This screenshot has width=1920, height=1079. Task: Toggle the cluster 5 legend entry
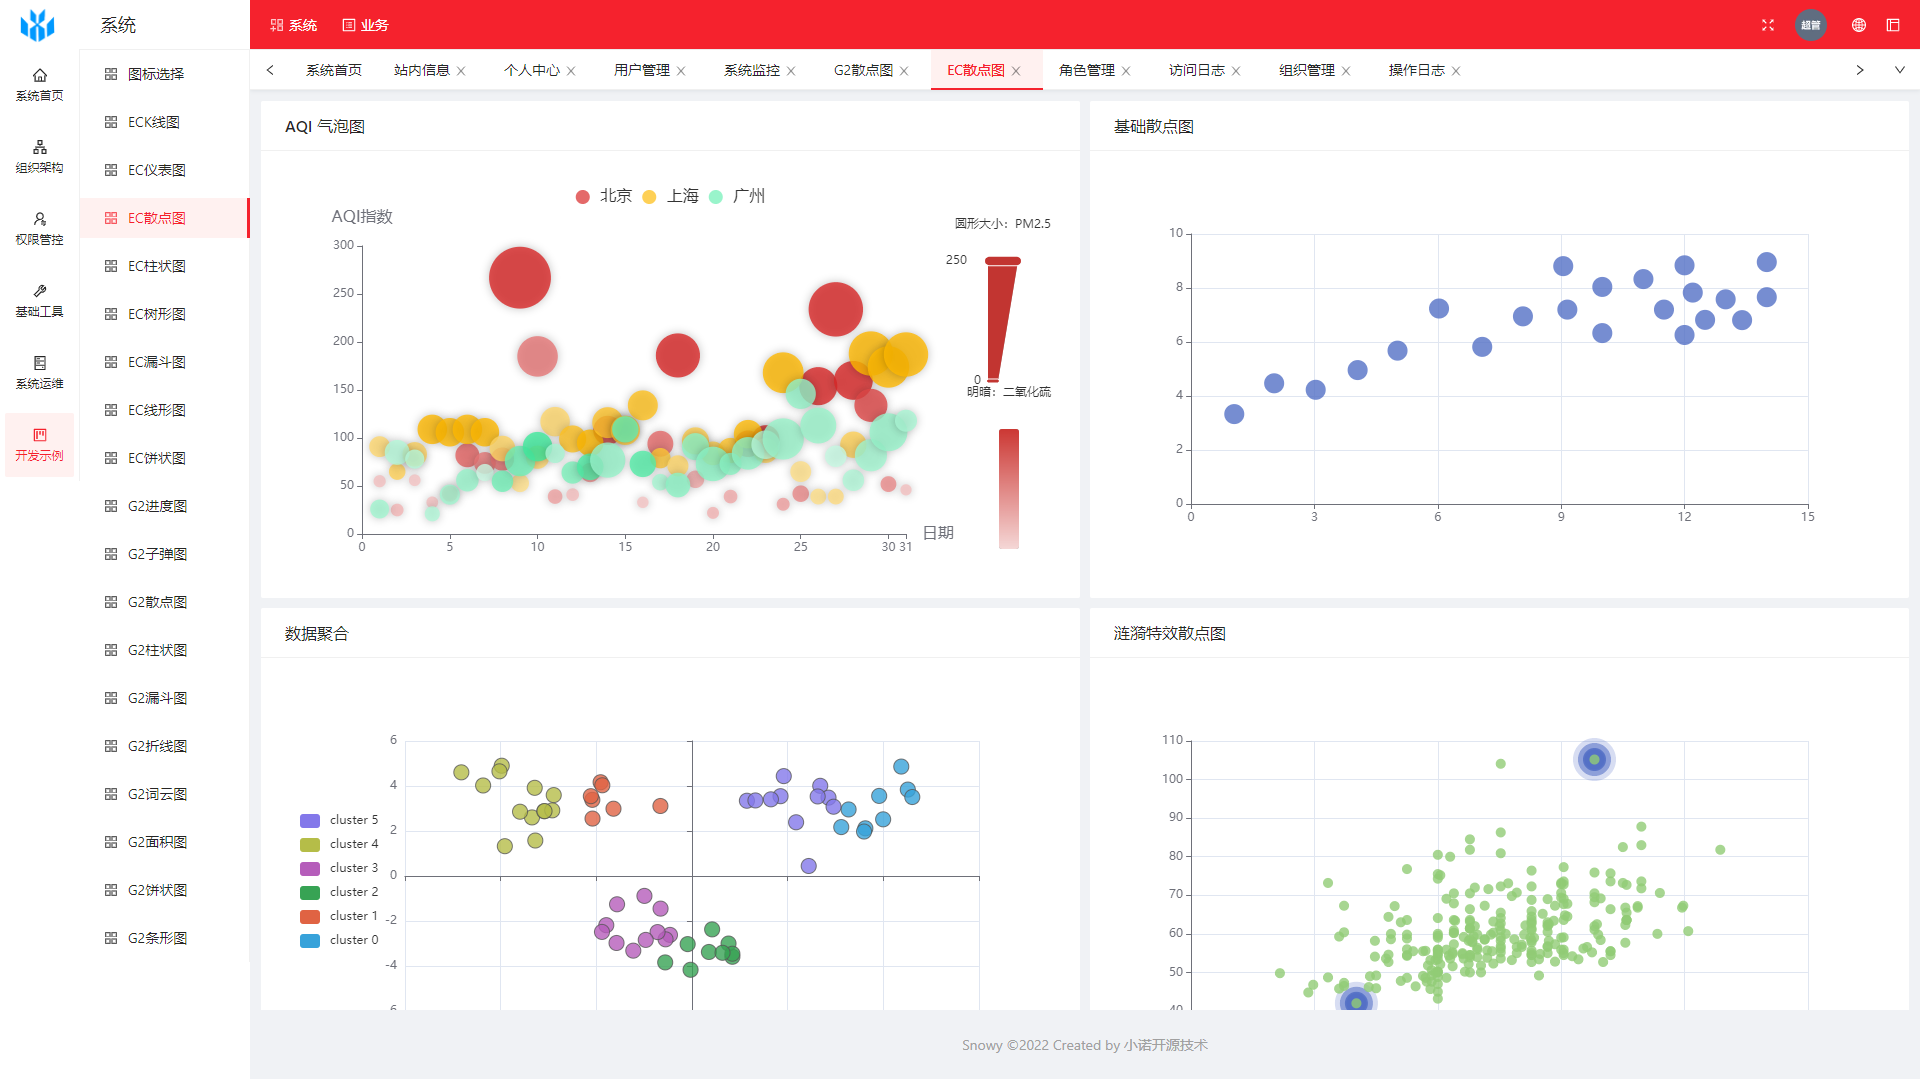340,820
